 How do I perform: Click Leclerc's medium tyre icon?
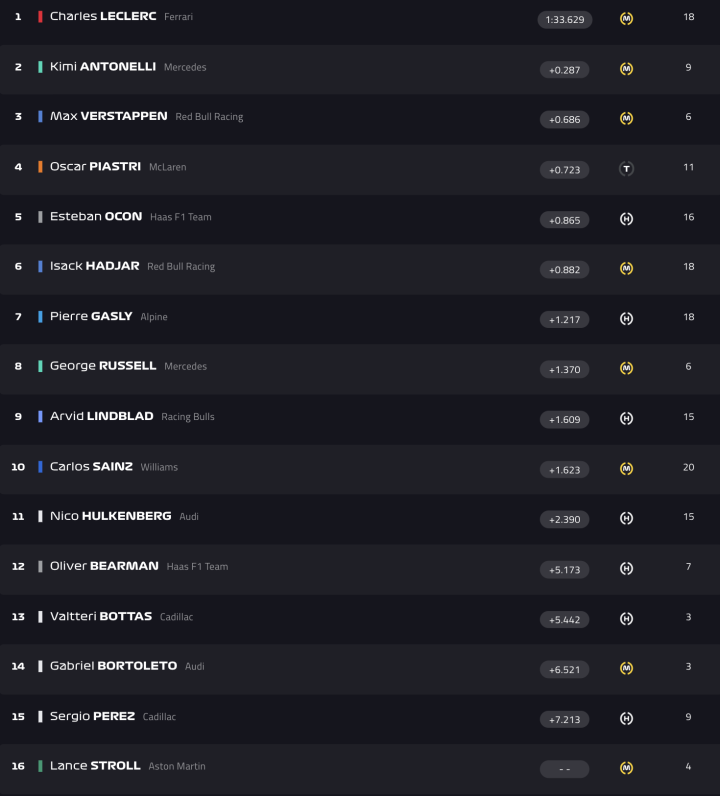point(626,19)
